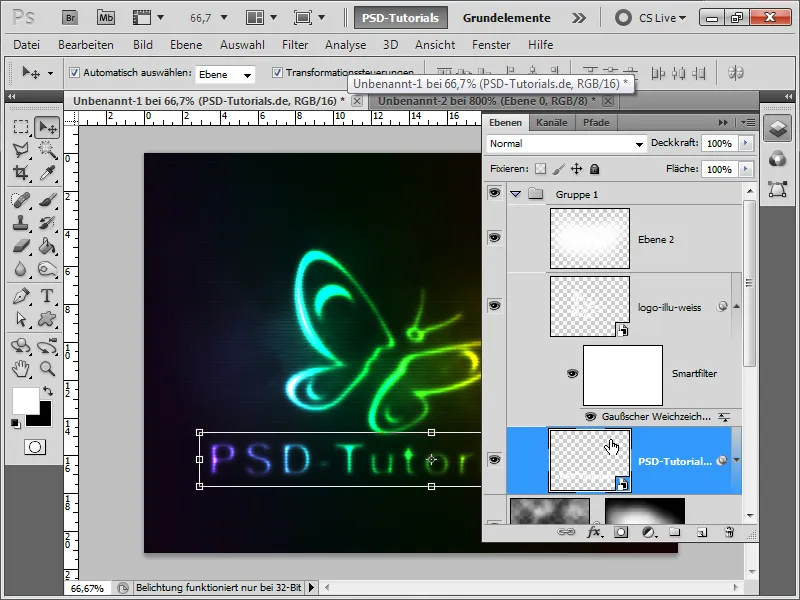Screen dimensions: 800x600
Task: Launch Adobe Bridge
Action: point(70,18)
